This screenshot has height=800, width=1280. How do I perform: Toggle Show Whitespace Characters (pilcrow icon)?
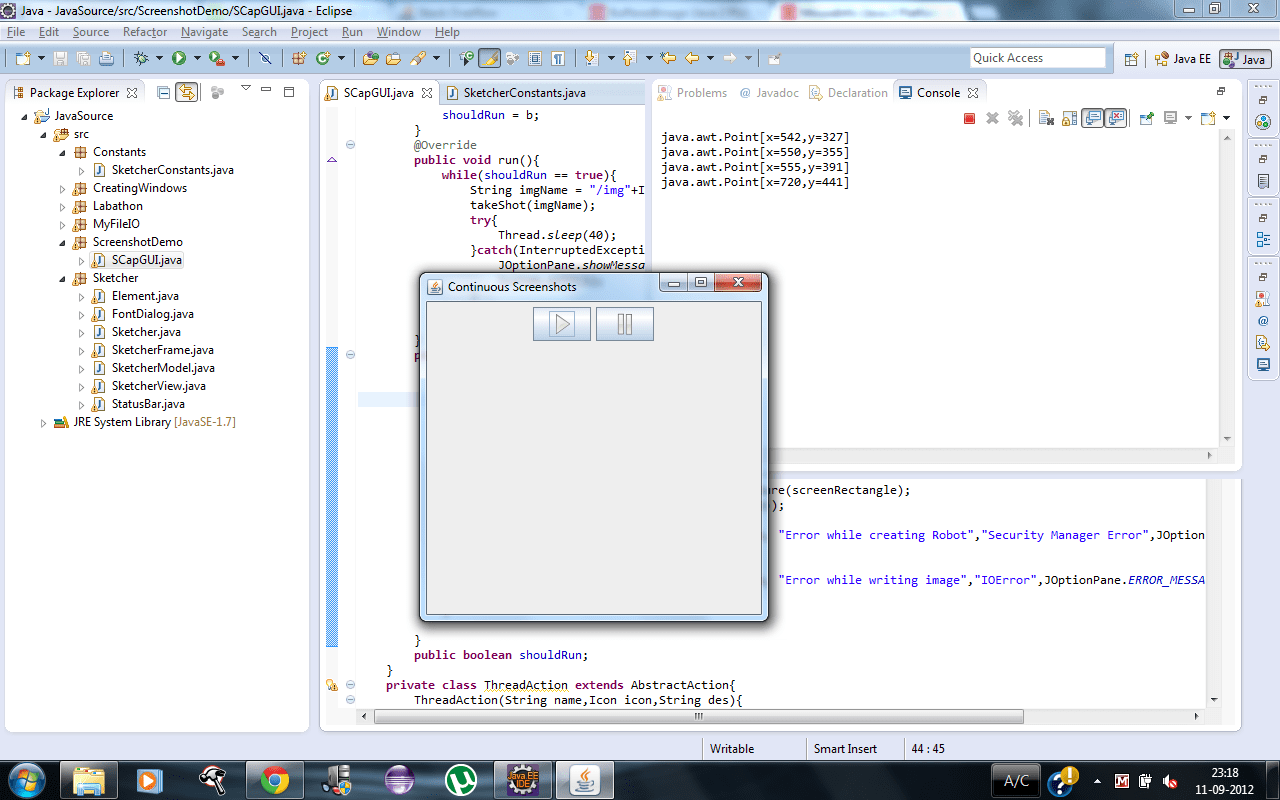coord(558,58)
